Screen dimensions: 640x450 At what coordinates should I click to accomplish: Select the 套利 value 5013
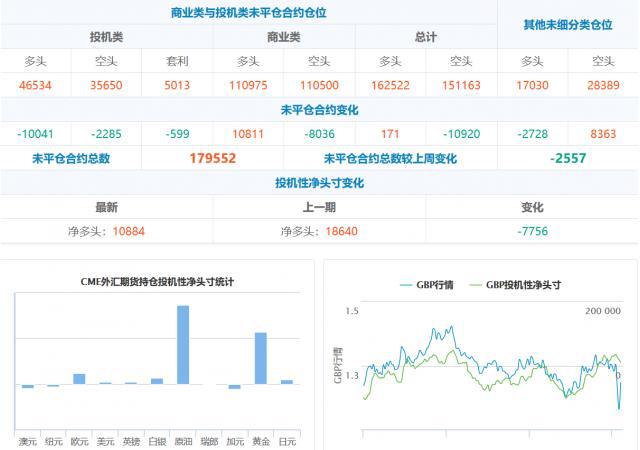[x=177, y=85]
